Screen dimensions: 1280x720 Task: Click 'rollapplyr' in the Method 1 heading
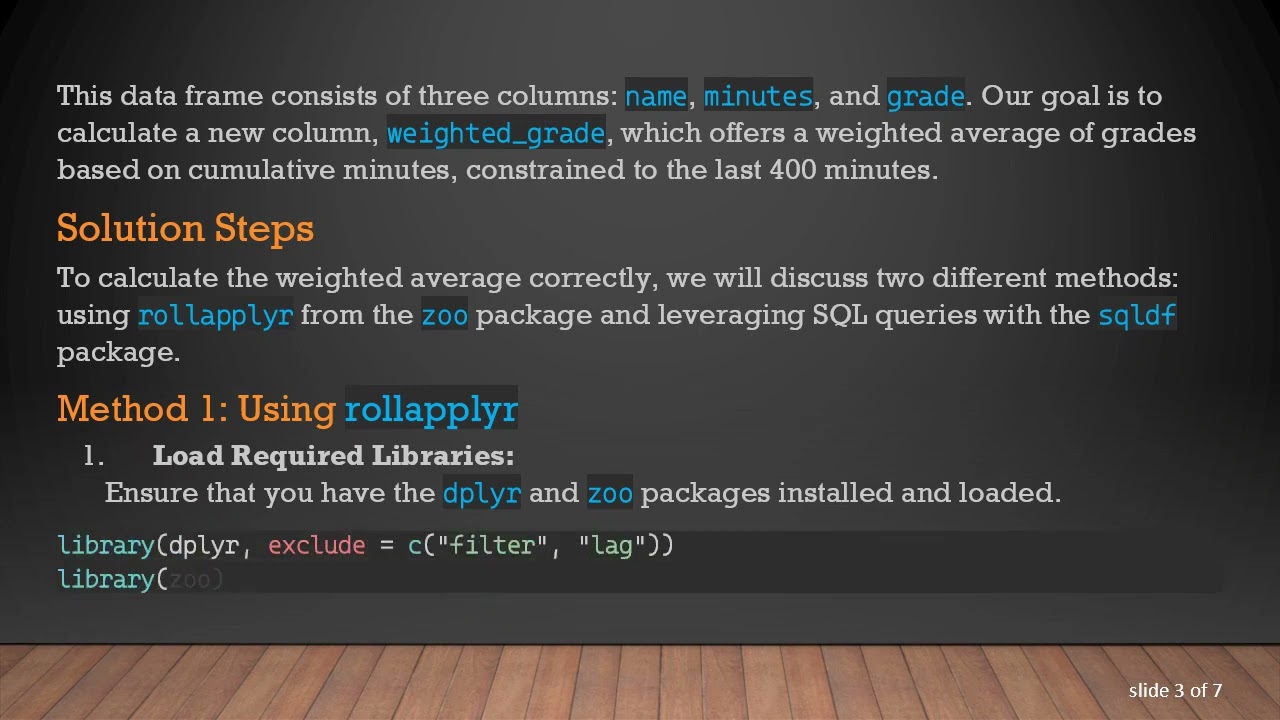(x=431, y=409)
